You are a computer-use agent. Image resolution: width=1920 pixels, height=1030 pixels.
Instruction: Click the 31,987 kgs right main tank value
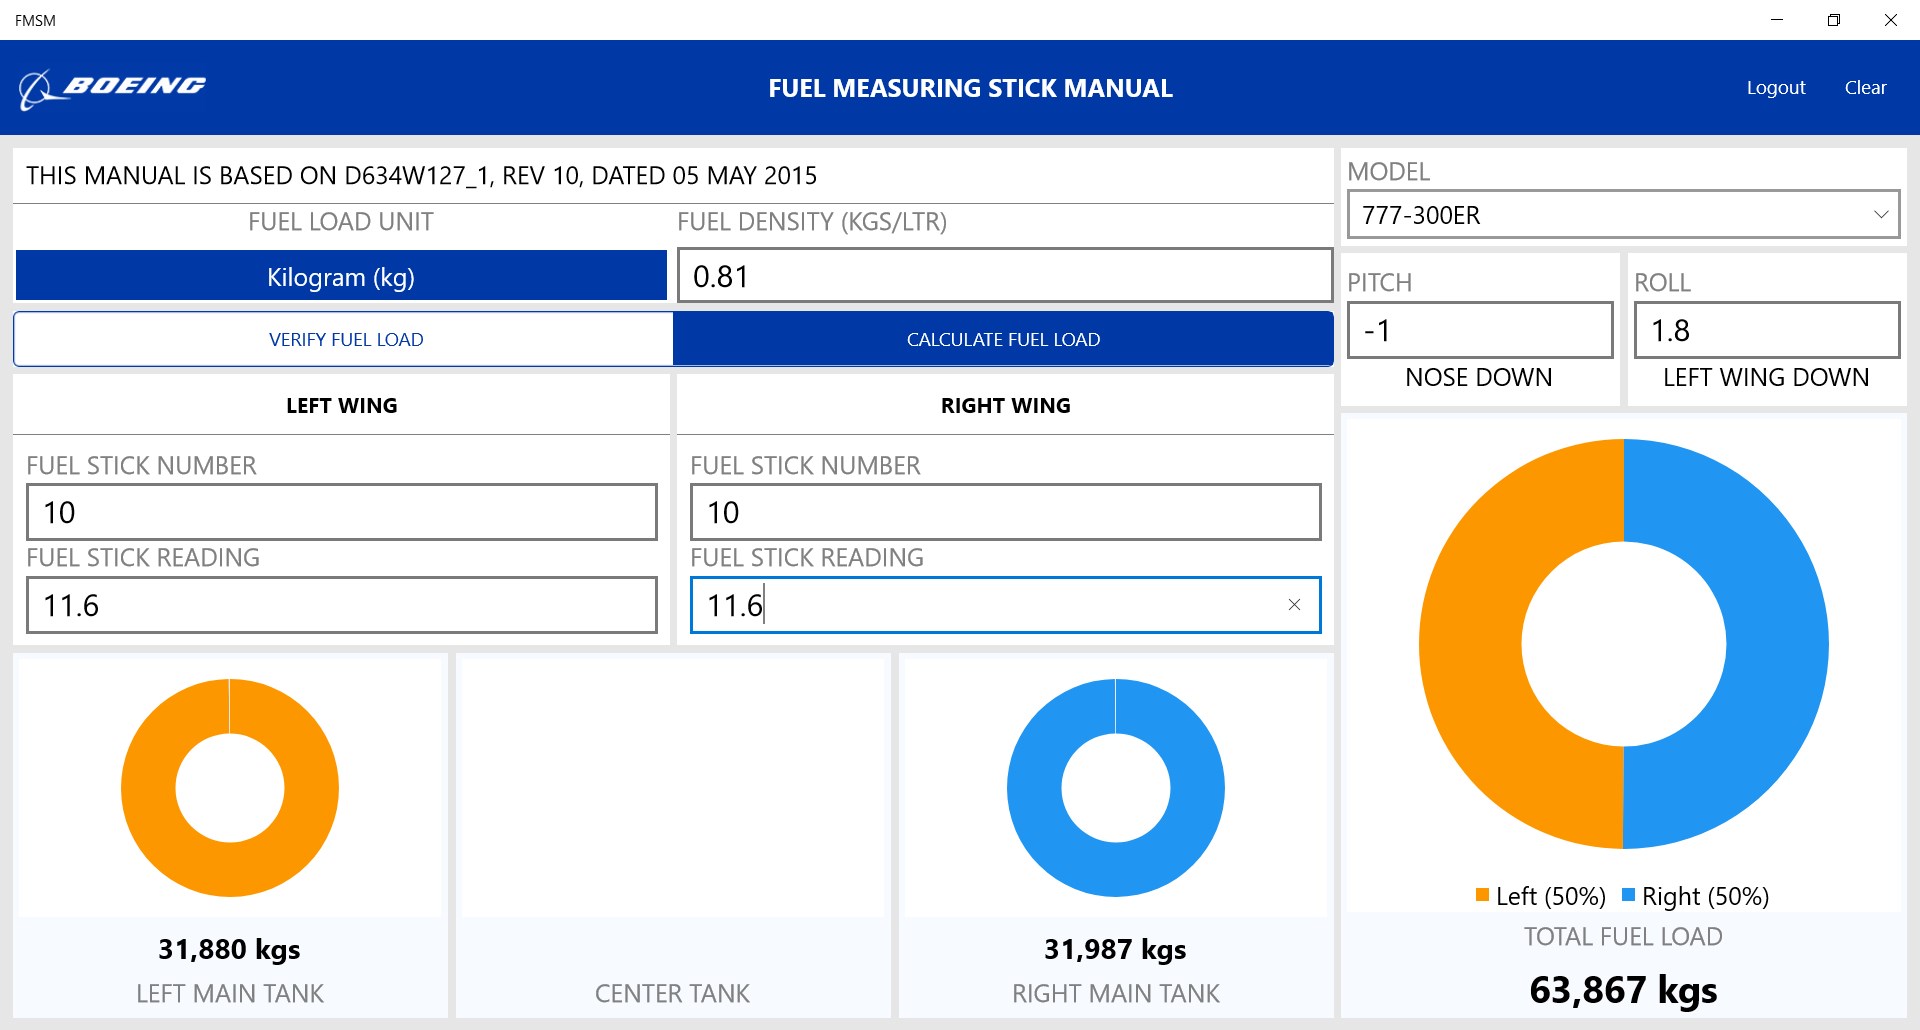tap(1115, 949)
